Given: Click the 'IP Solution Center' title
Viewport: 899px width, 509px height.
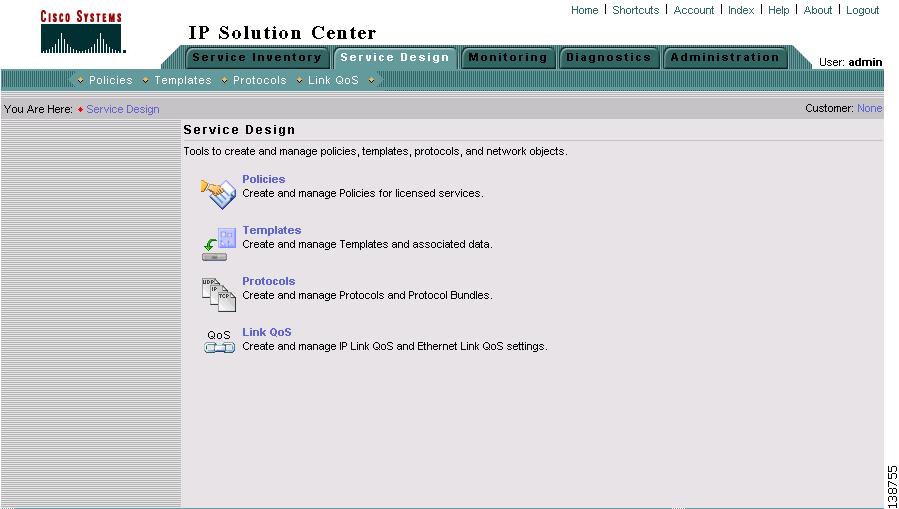Looking at the screenshot, I should coord(282,33).
